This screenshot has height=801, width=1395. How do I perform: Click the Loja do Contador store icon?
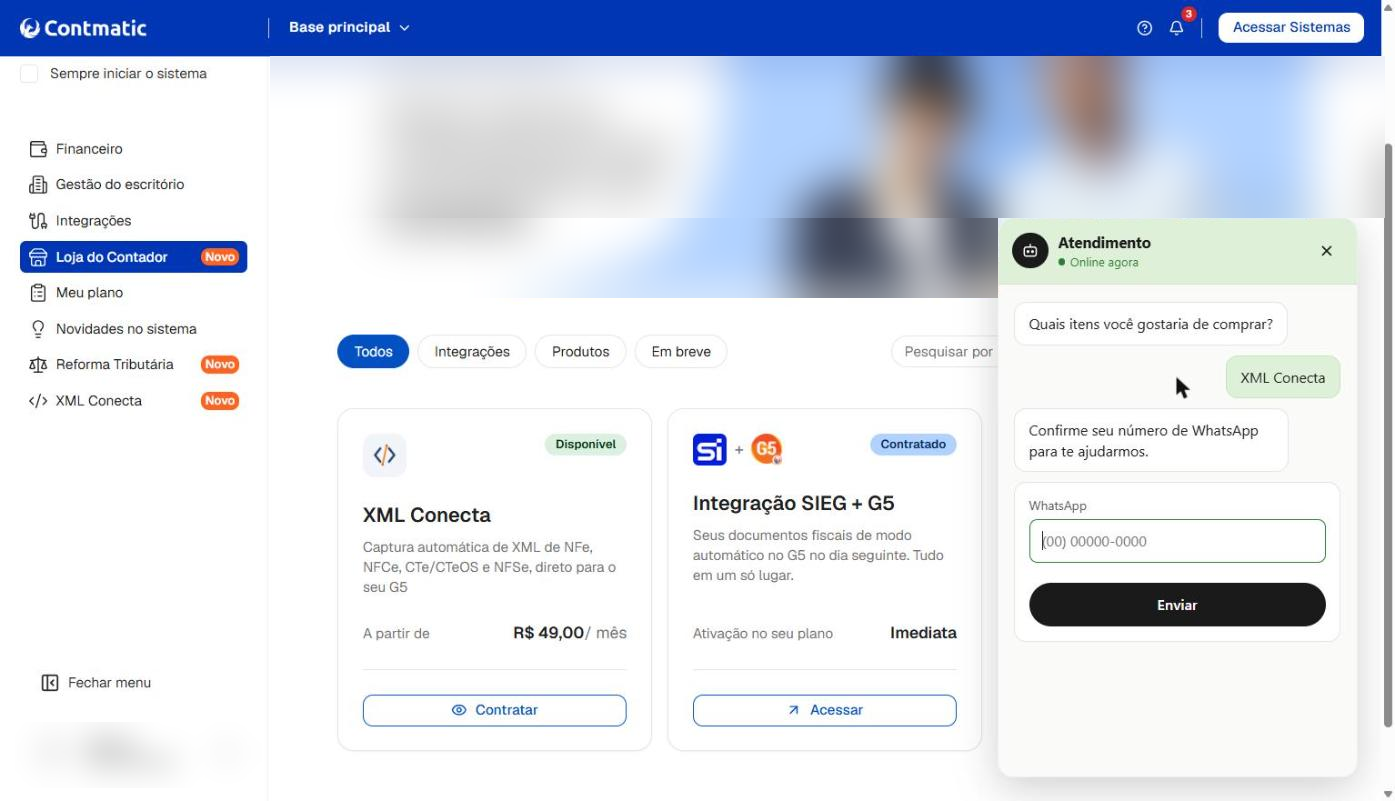(39, 257)
